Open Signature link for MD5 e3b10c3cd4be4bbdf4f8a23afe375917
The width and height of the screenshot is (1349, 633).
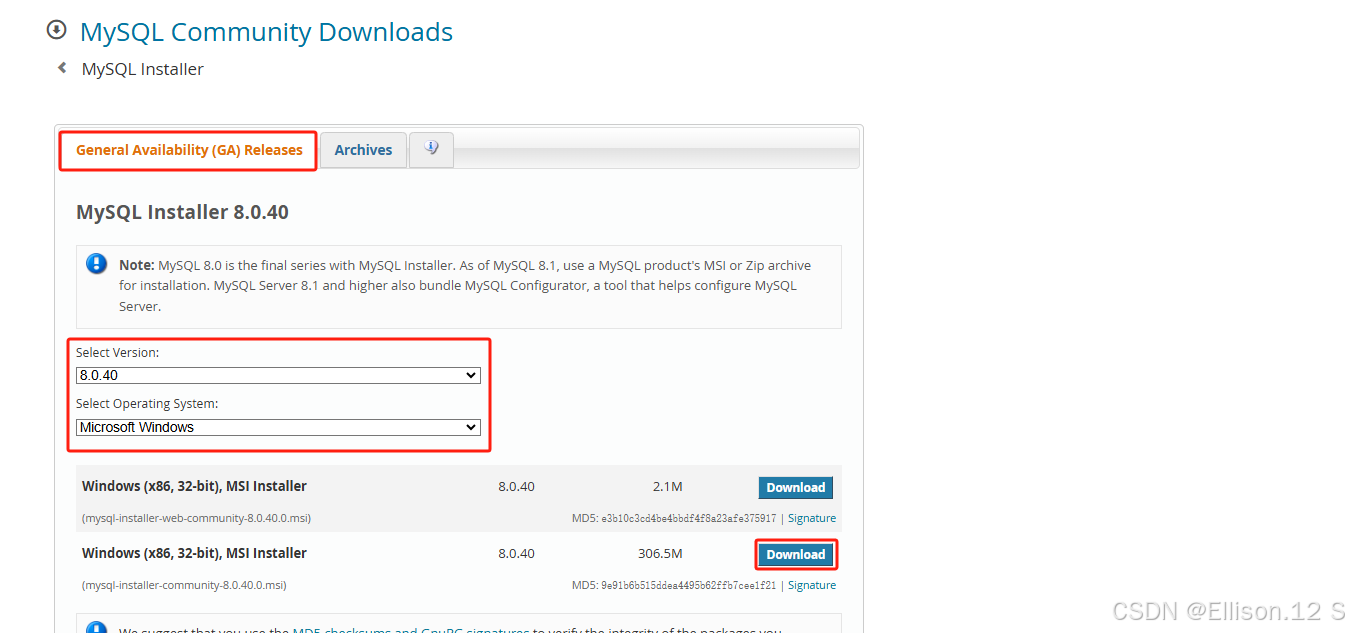[x=812, y=518]
